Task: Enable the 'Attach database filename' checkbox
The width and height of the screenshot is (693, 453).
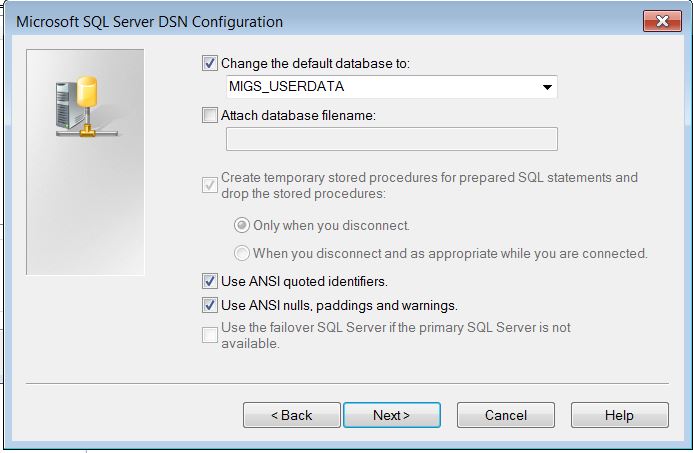Action: click(210, 115)
